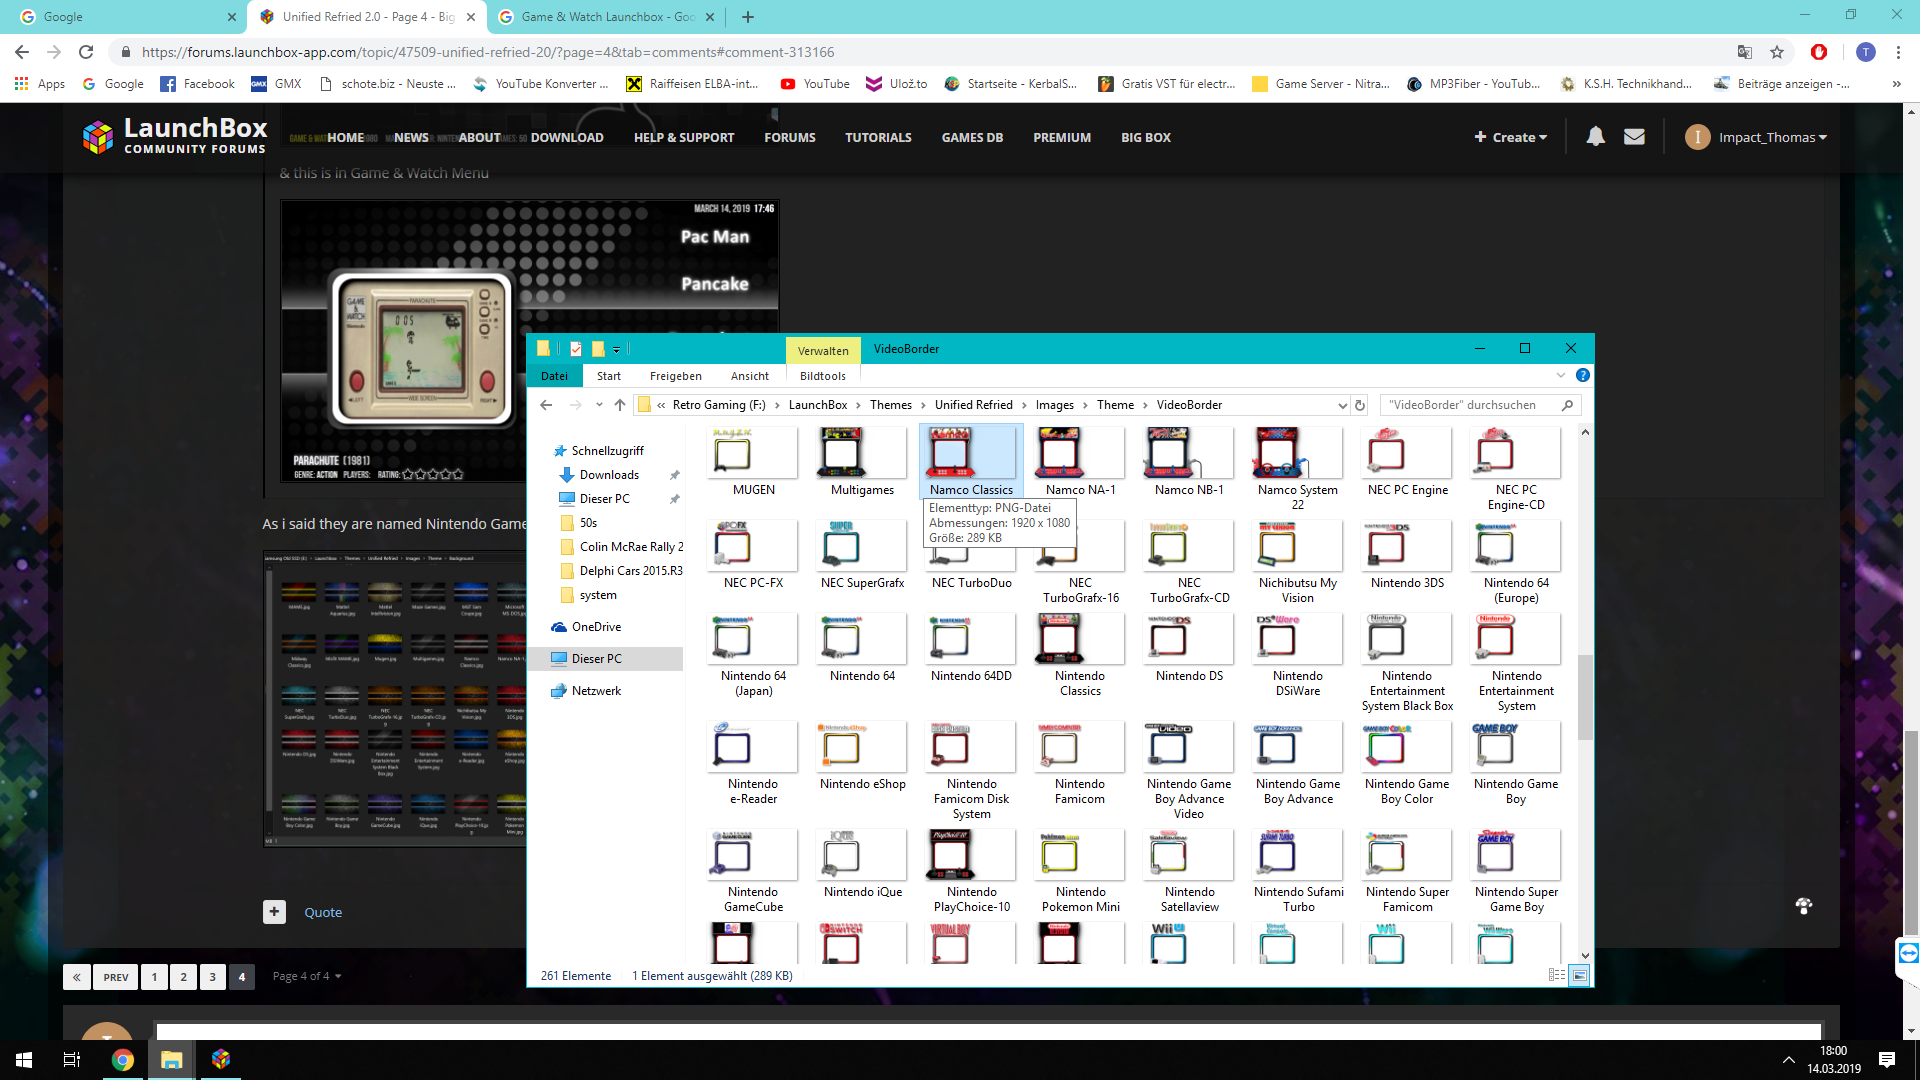
Task: Open recent locations dropdown in Explorer
Action: 599,405
